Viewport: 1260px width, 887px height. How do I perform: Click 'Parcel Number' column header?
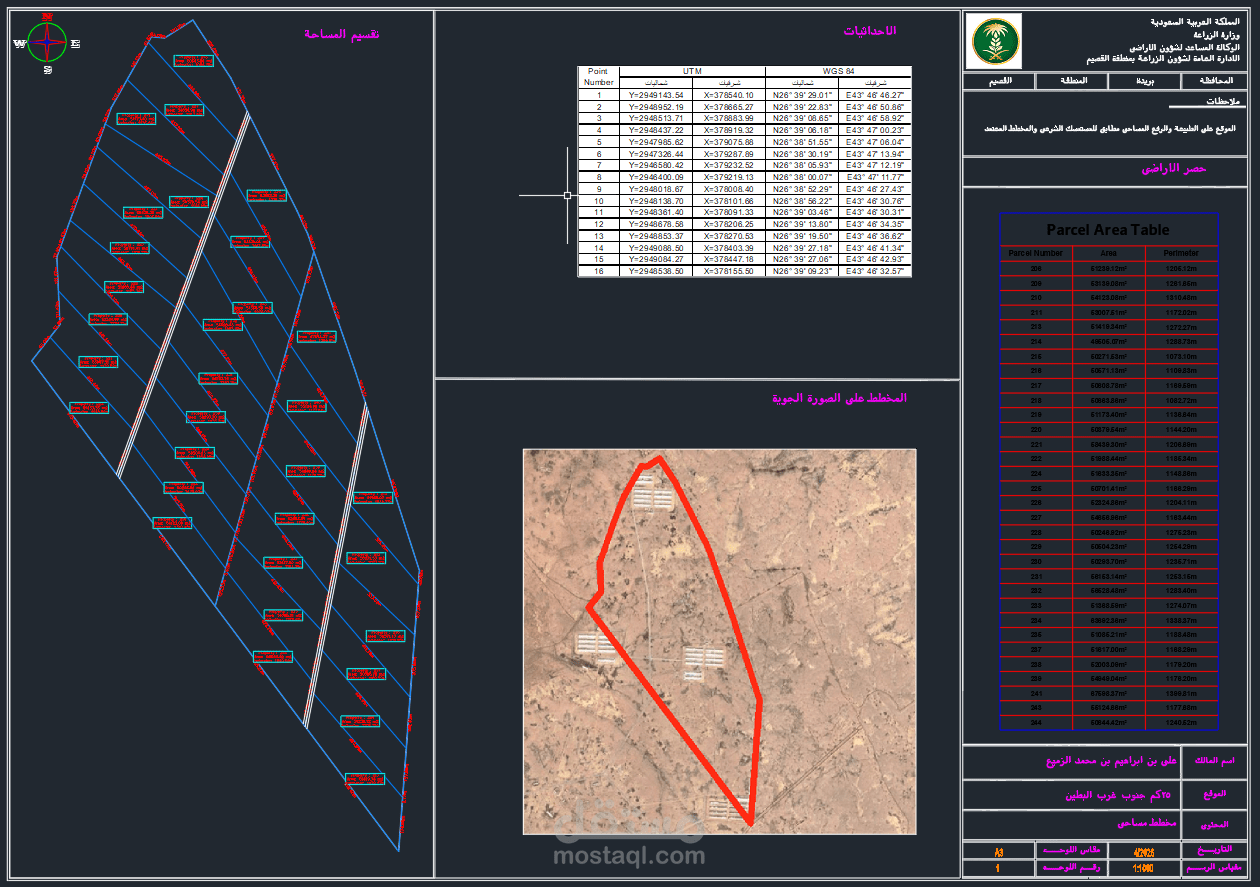pyautogui.click(x=1036, y=254)
